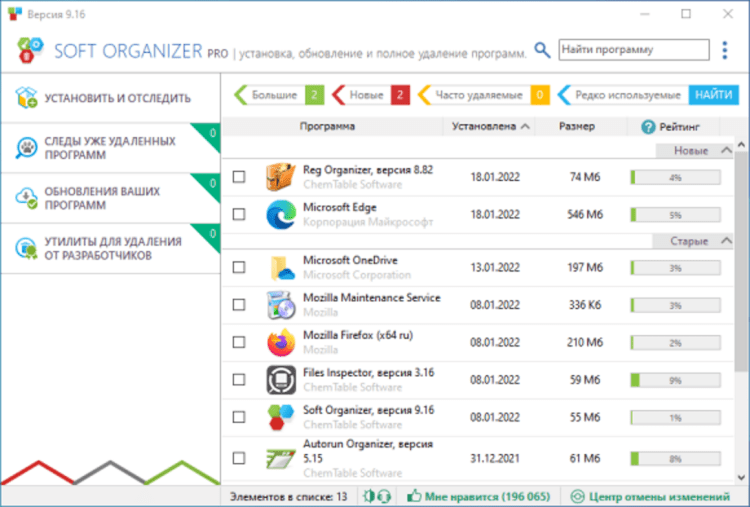This screenshot has height=507, width=750.
Task: Sort by Программа column header
Action: 327,127
